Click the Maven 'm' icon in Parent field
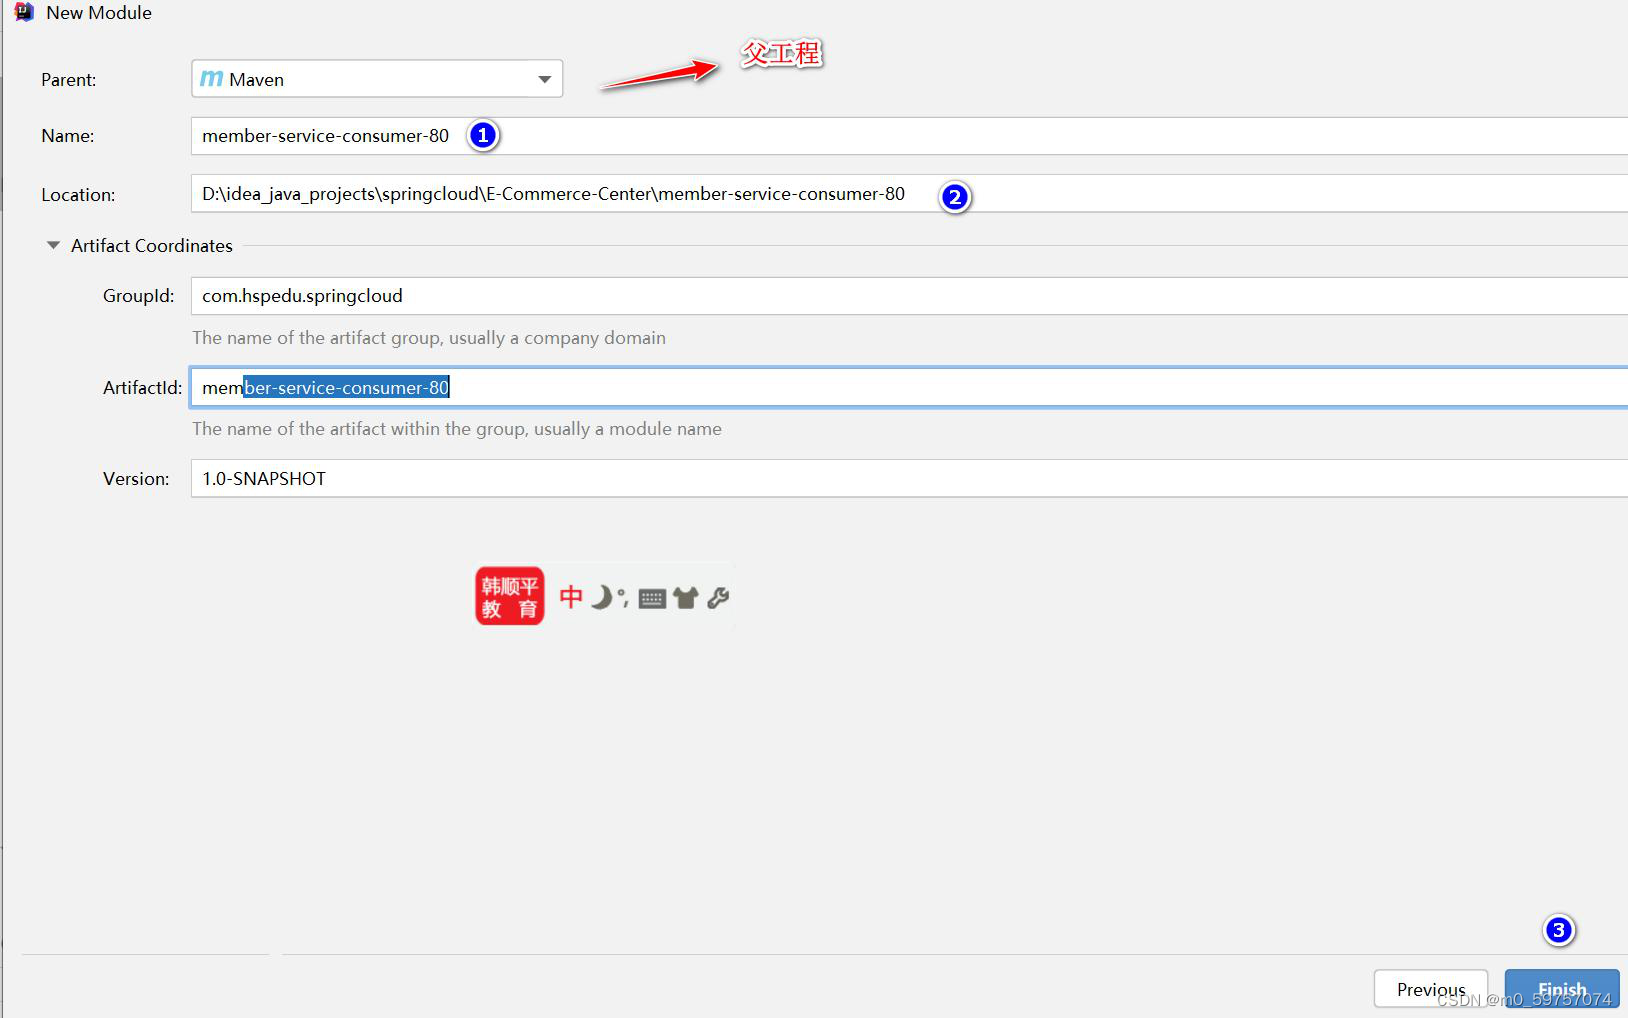1628x1018 pixels. pos(212,78)
